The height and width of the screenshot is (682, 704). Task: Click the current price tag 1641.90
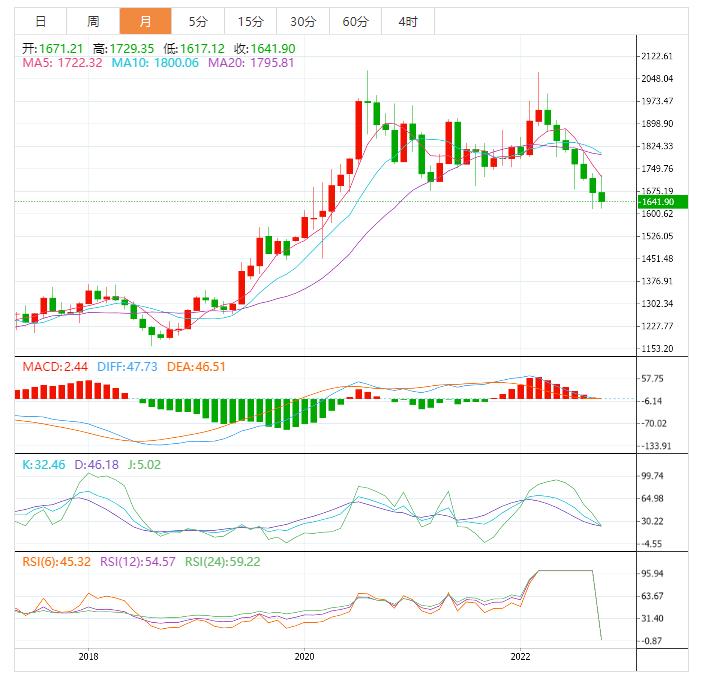coord(657,202)
